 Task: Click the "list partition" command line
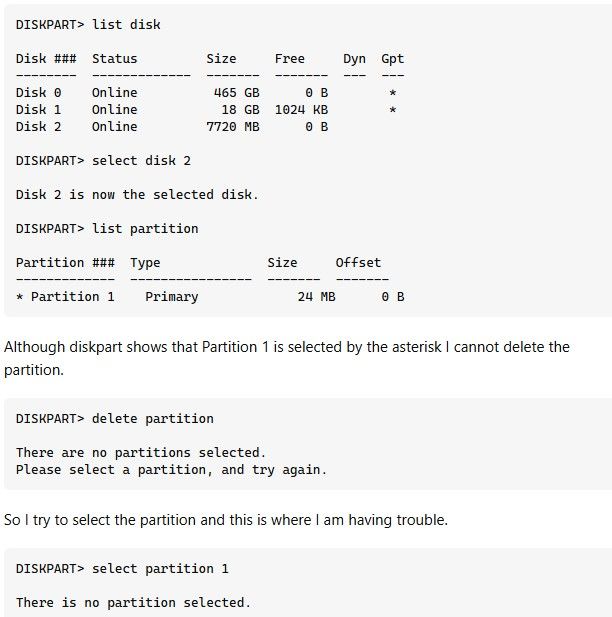107,229
